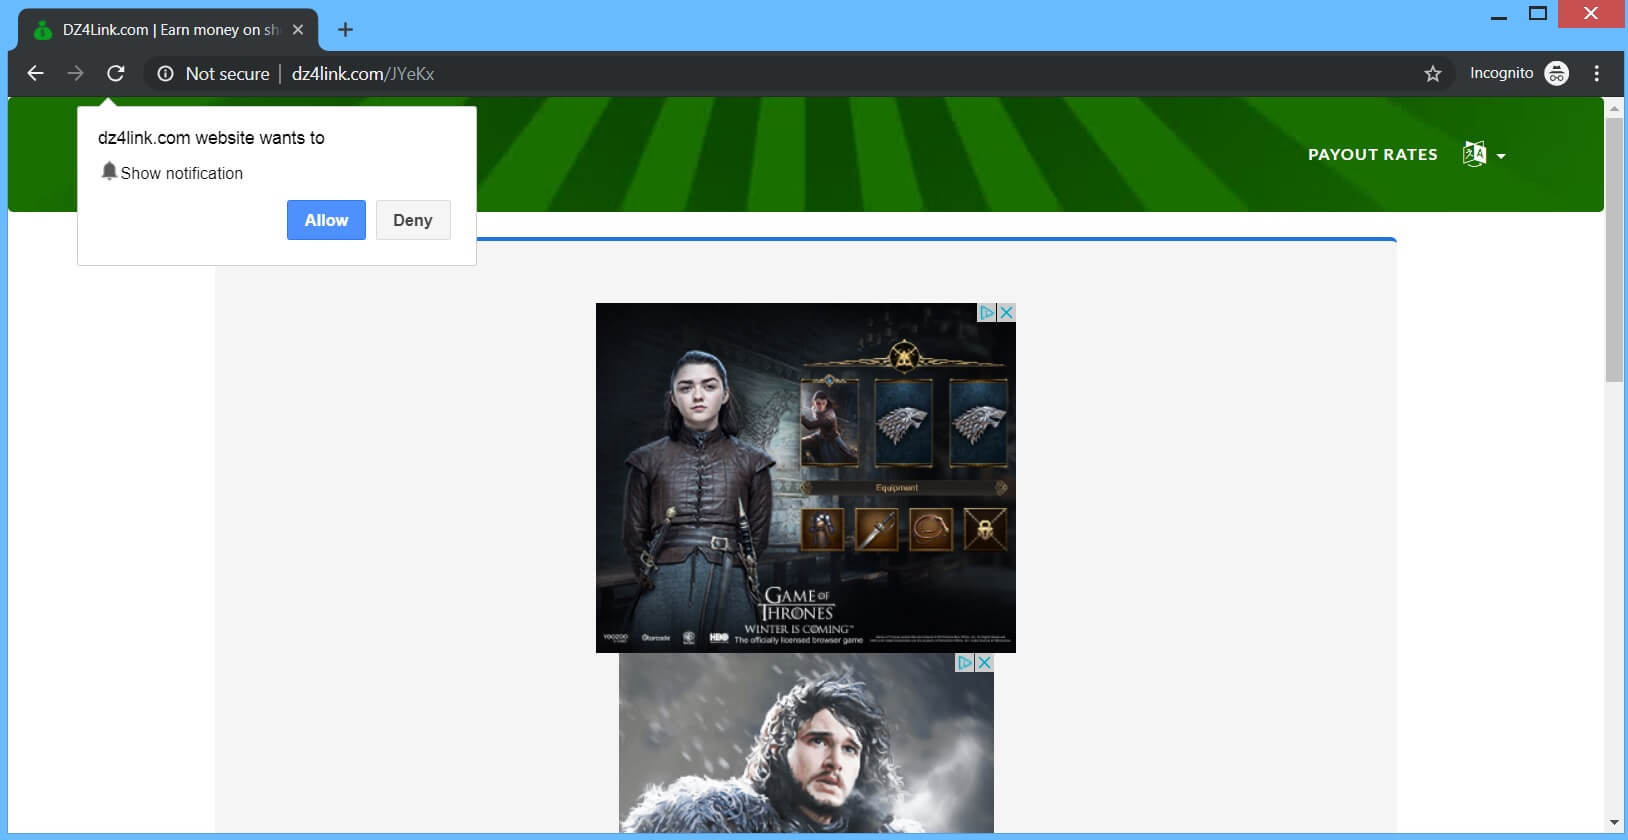
Task: Click the vertical scrollbar thumb
Action: coord(1614,250)
